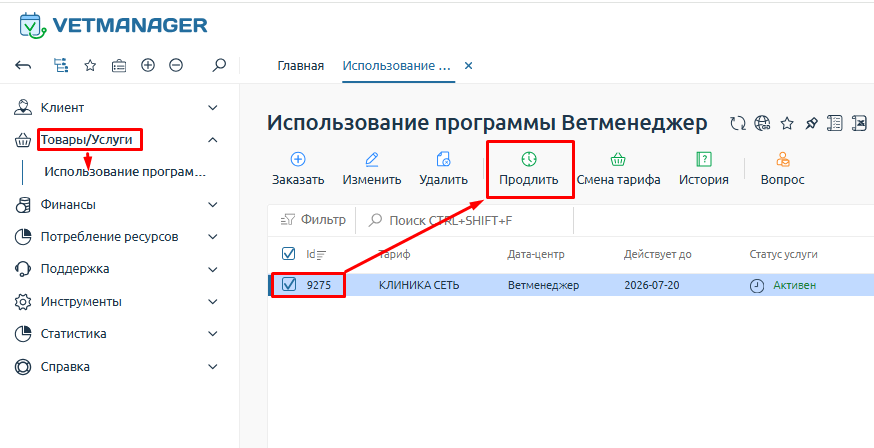Click the minus circle icon in top toolbar

click(176, 66)
